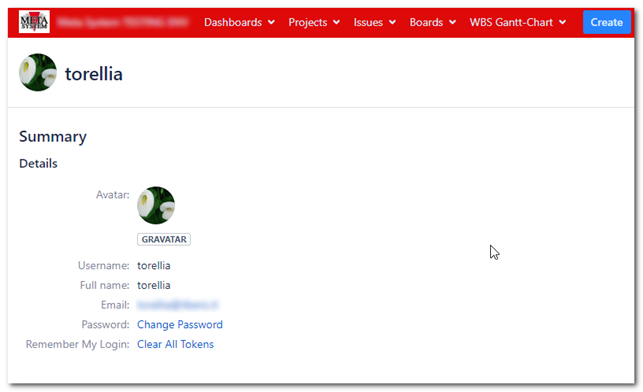This screenshot has height=392, width=643.
Task: Click the Username value torellia
Action: pos(153,266)
